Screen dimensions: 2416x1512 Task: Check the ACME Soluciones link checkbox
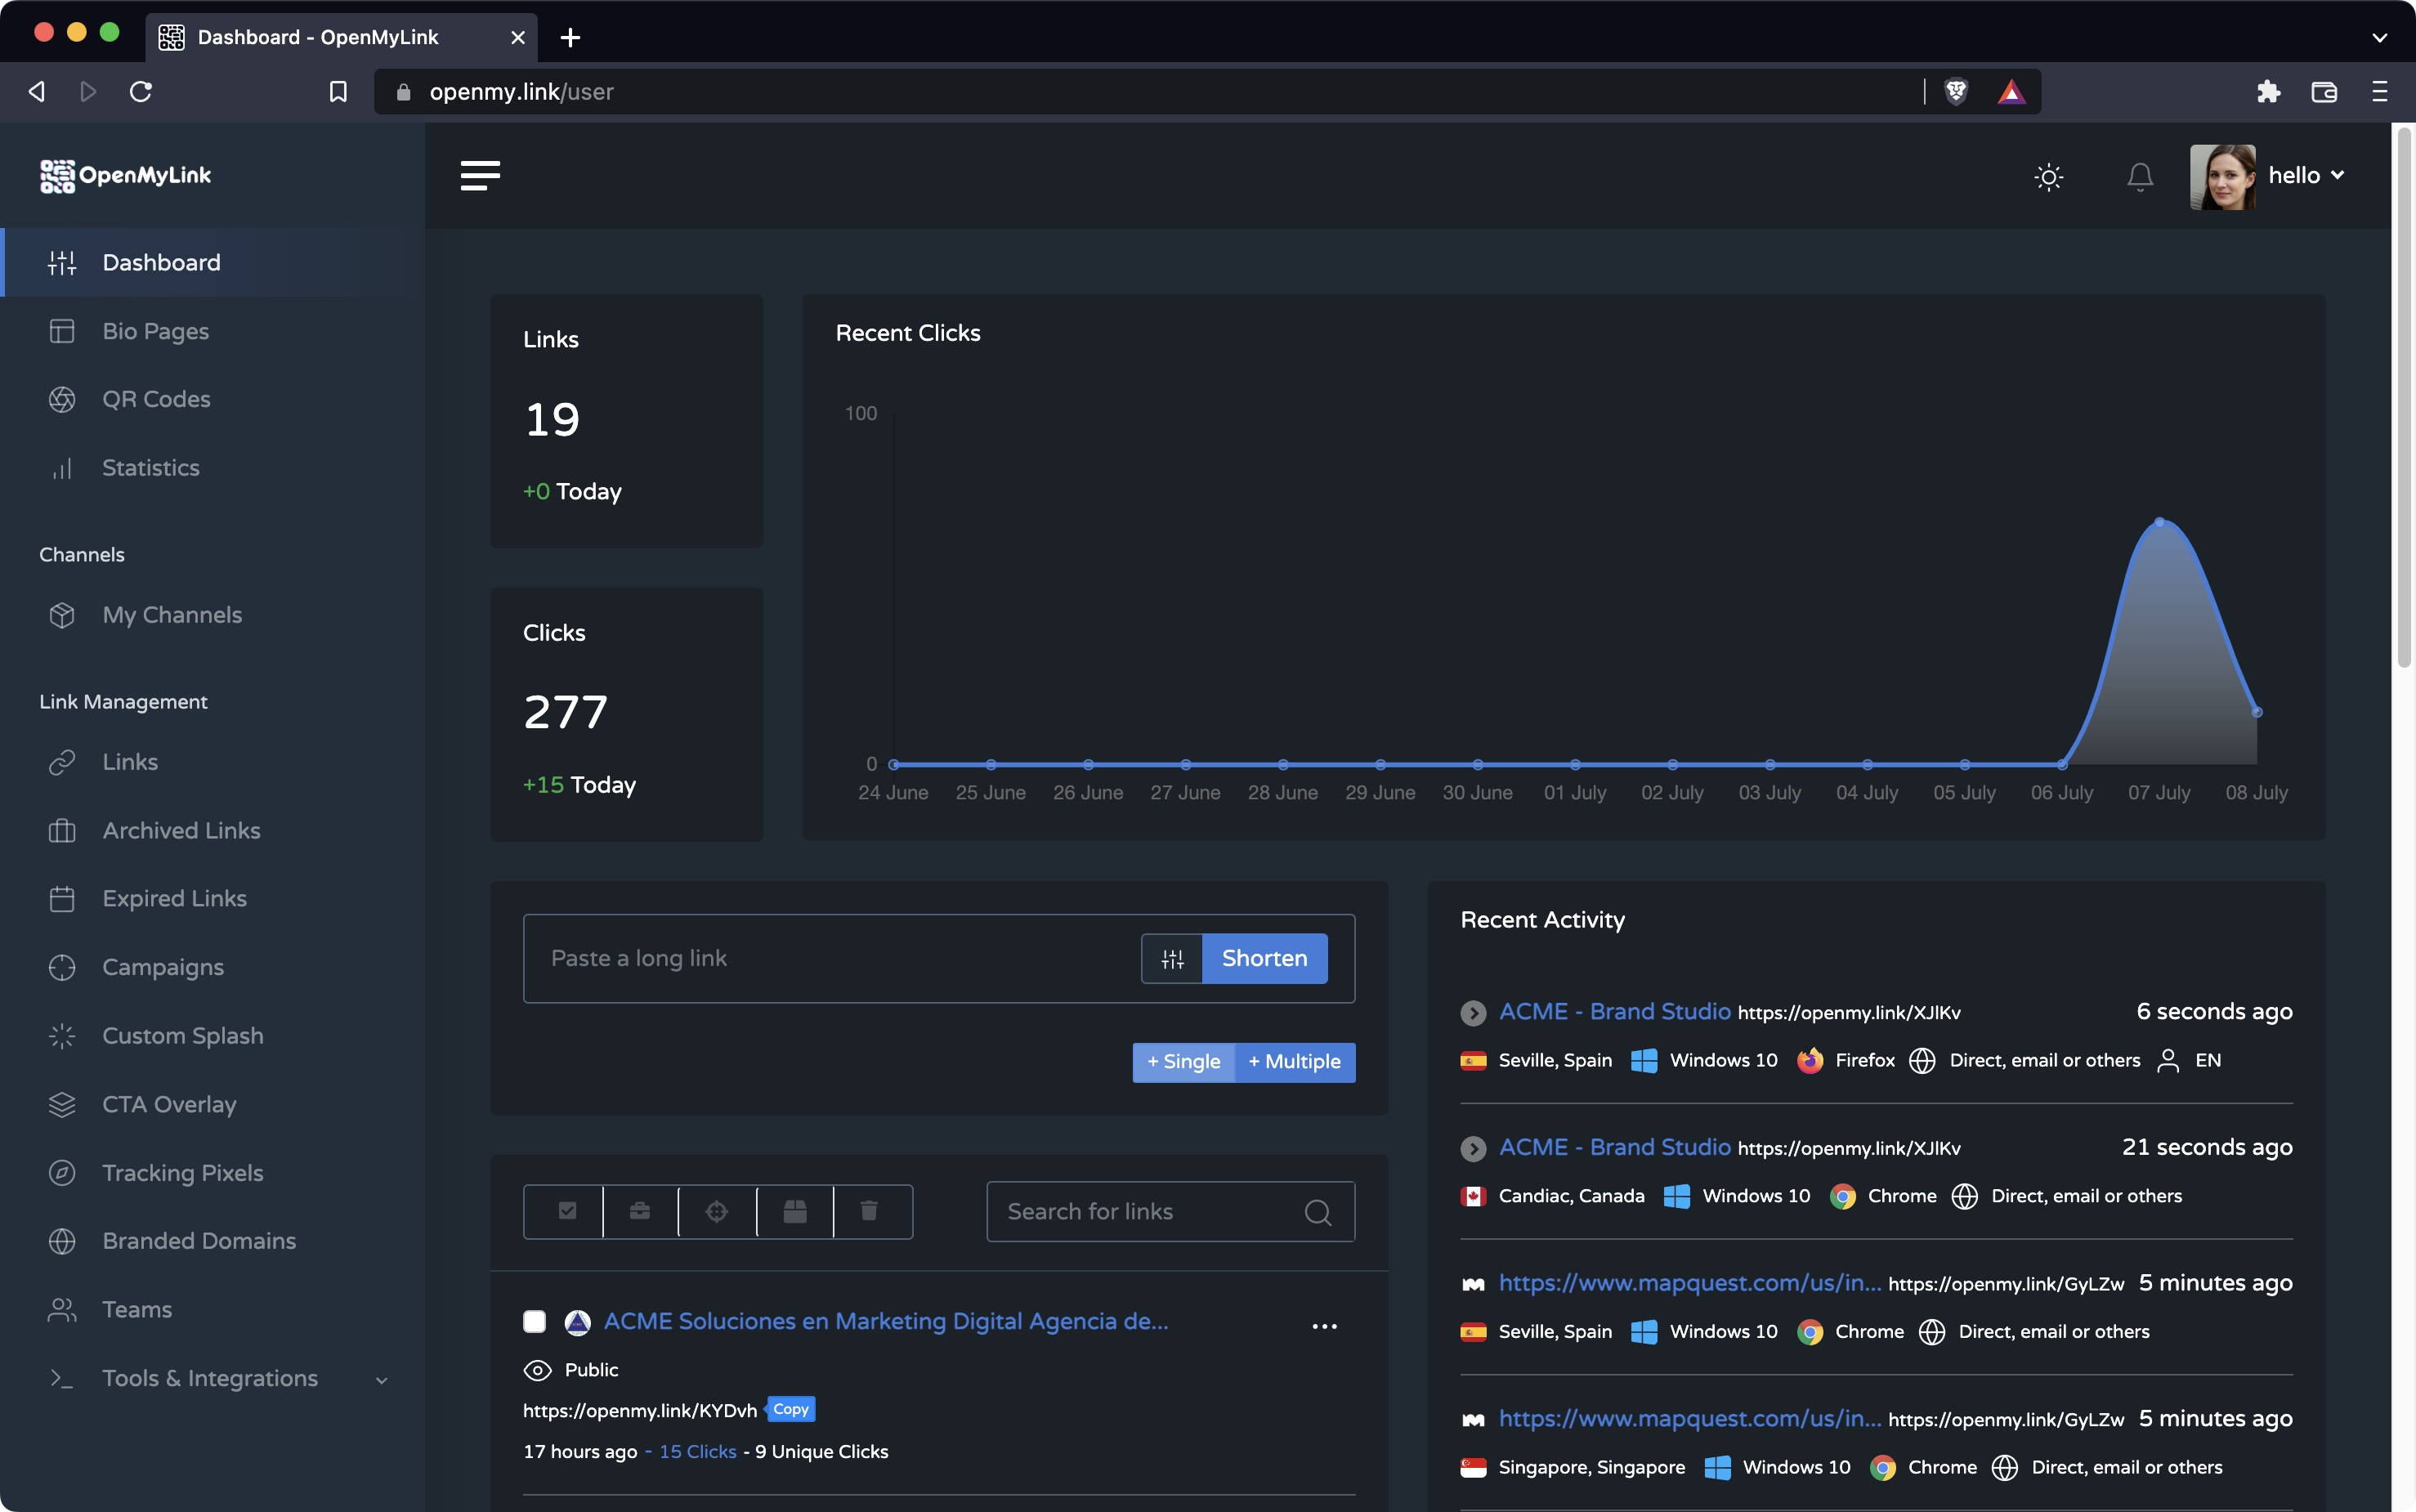coord(535,1321)
